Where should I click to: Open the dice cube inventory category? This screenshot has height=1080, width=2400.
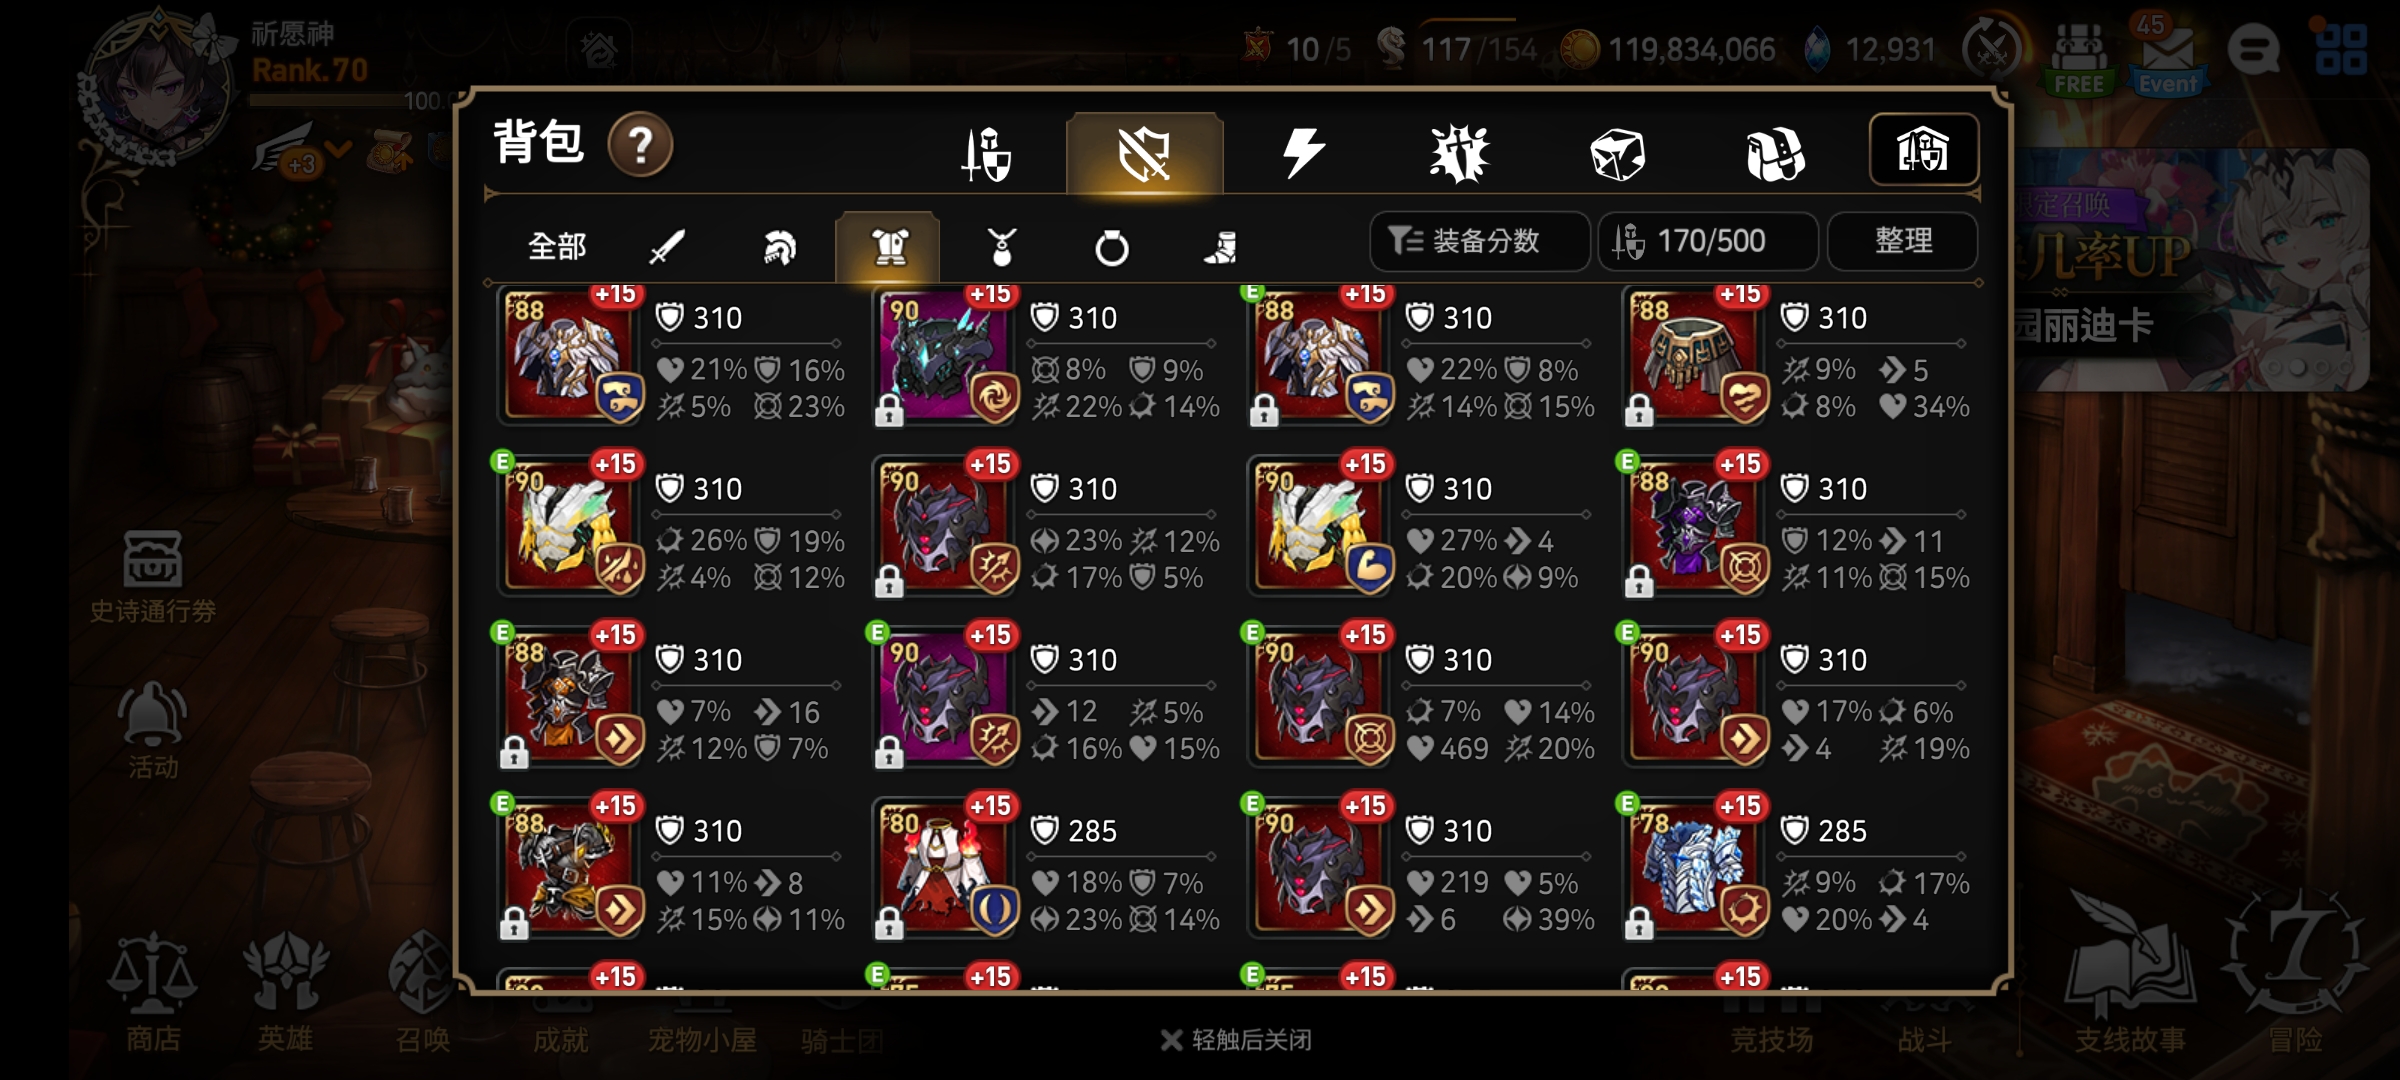1617,154
